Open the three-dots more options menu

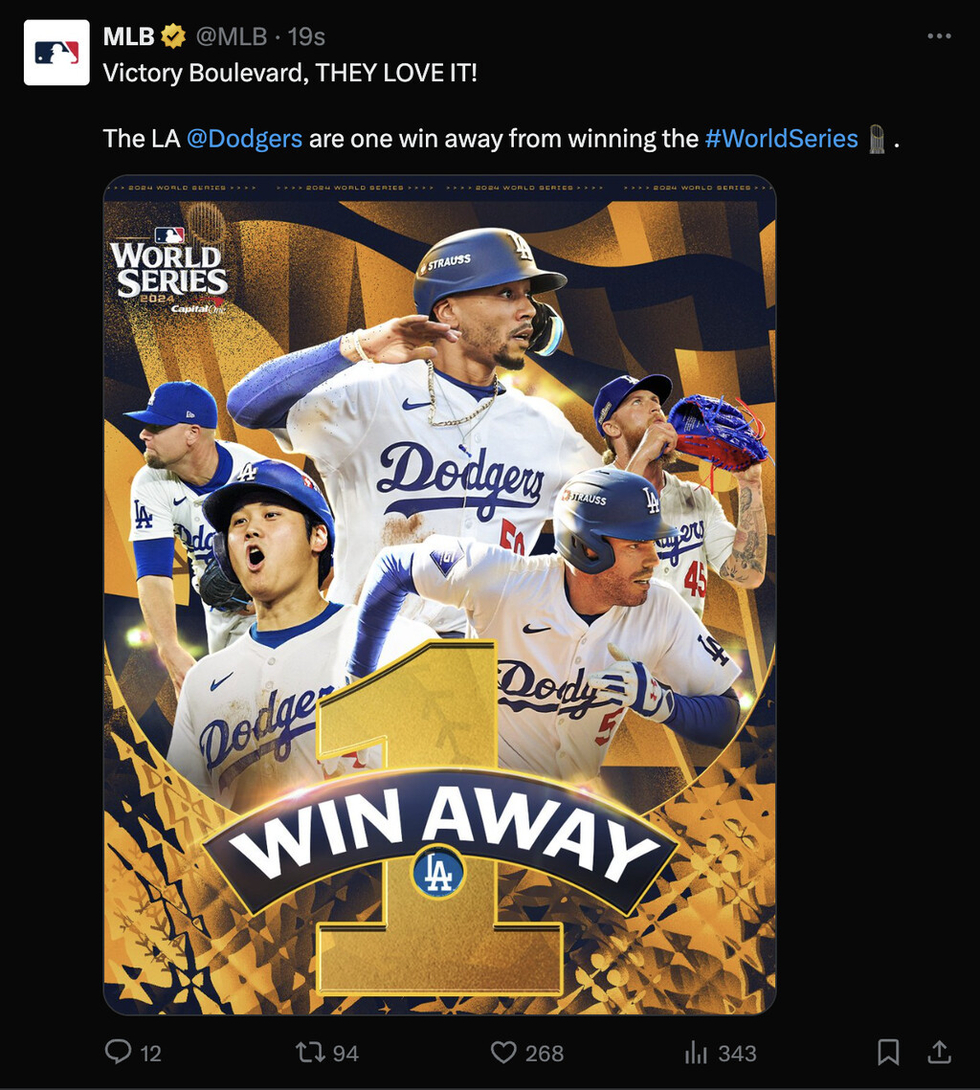point(939,36)
